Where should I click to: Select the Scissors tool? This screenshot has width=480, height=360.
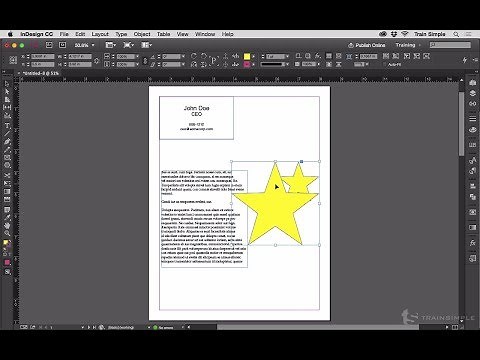[x=7, y=176]
